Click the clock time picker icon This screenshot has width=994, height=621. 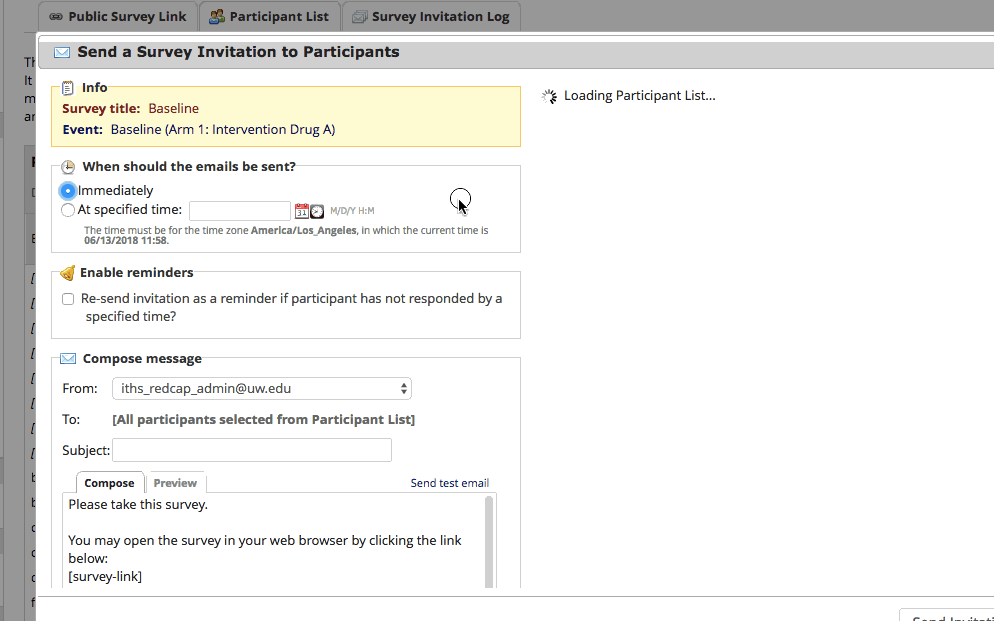[317, 211]
